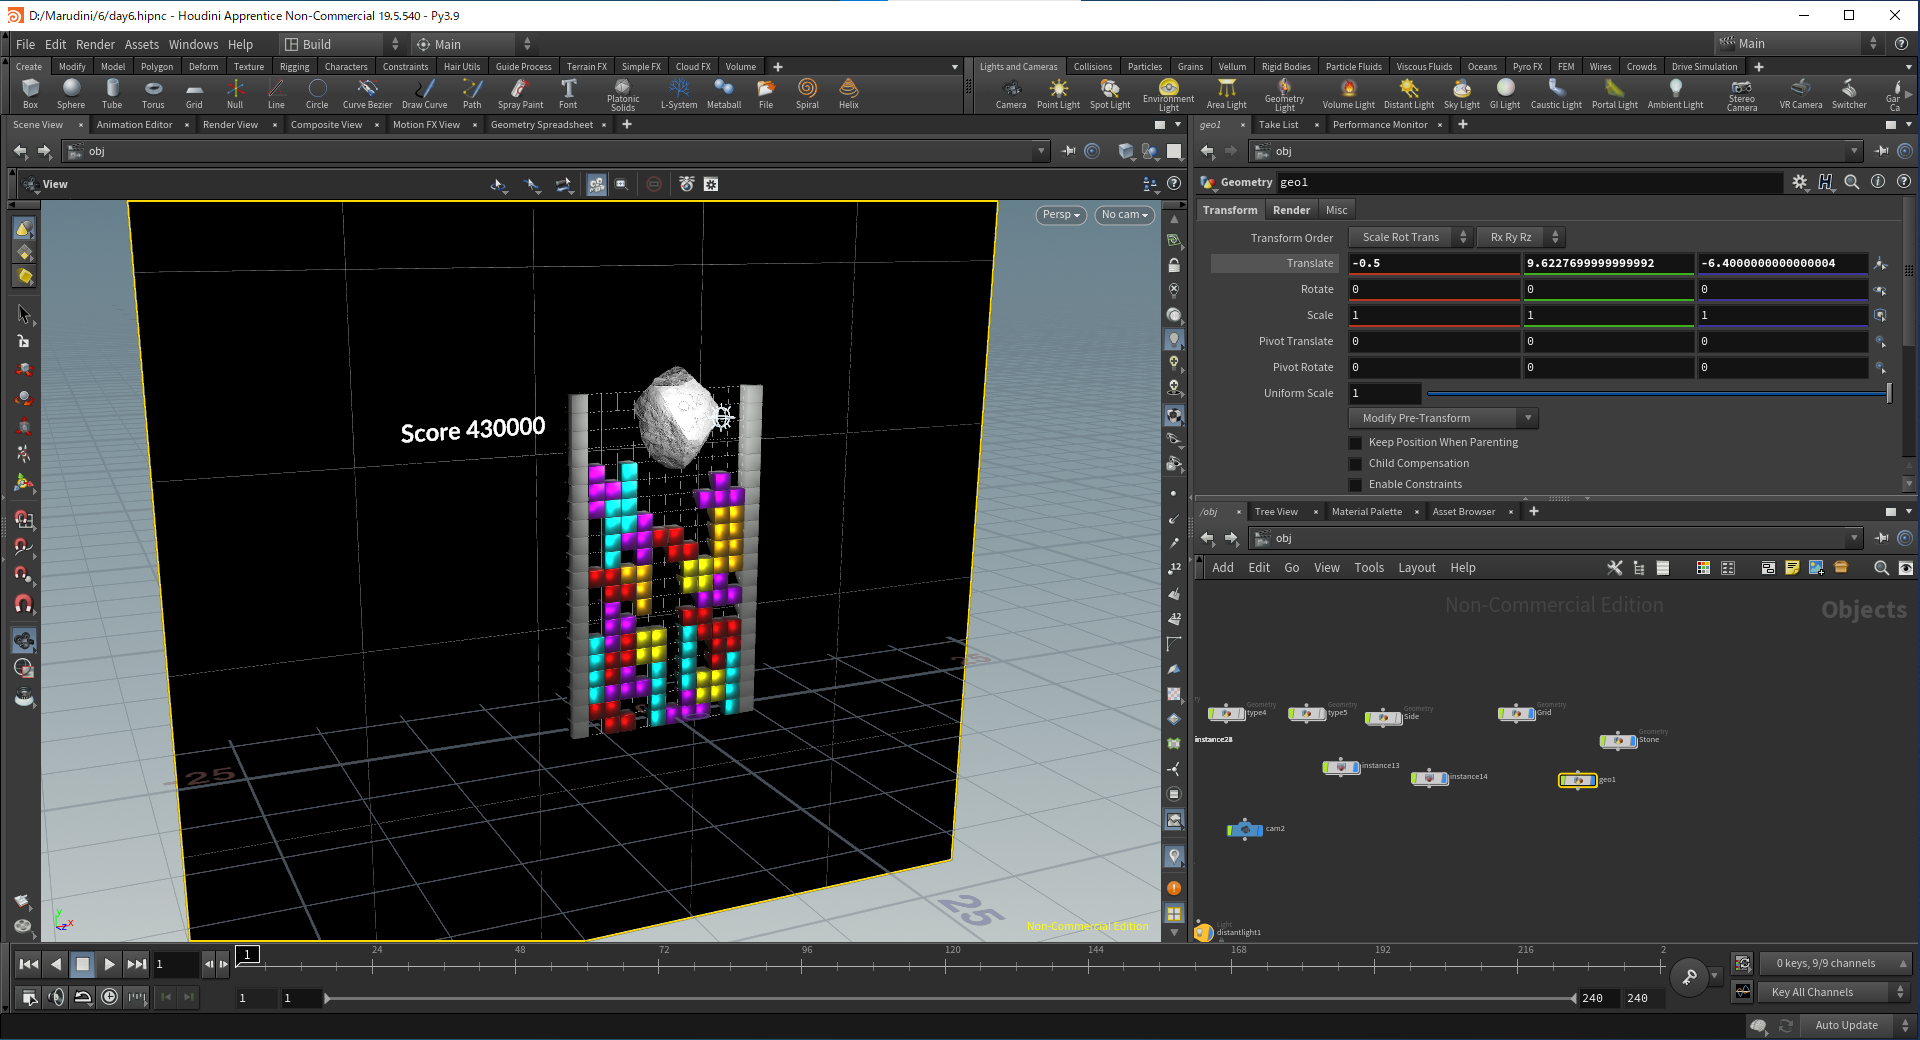Click the Platonic Solids shelf tool
This screenshot has width=1920, height=1040.
[x=622, y=95]
